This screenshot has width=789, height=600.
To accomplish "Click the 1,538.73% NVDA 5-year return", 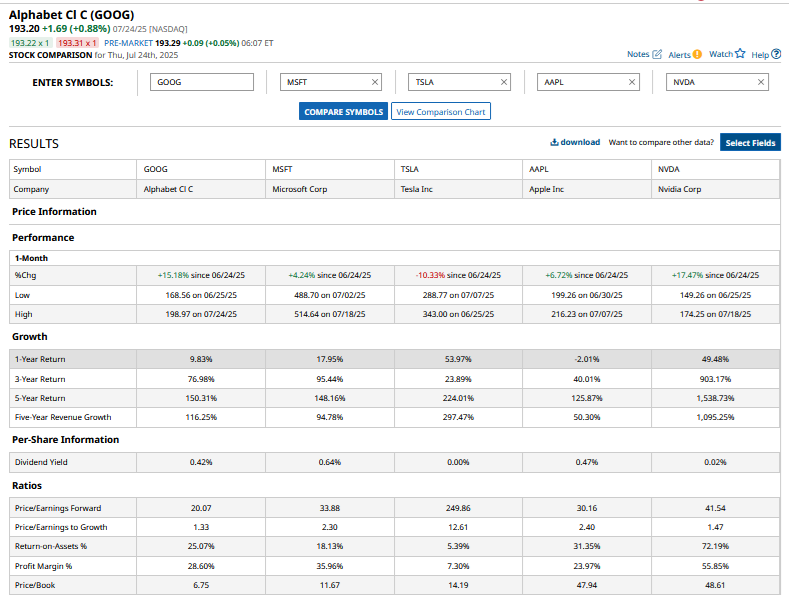I will click(x=716, y=398).
